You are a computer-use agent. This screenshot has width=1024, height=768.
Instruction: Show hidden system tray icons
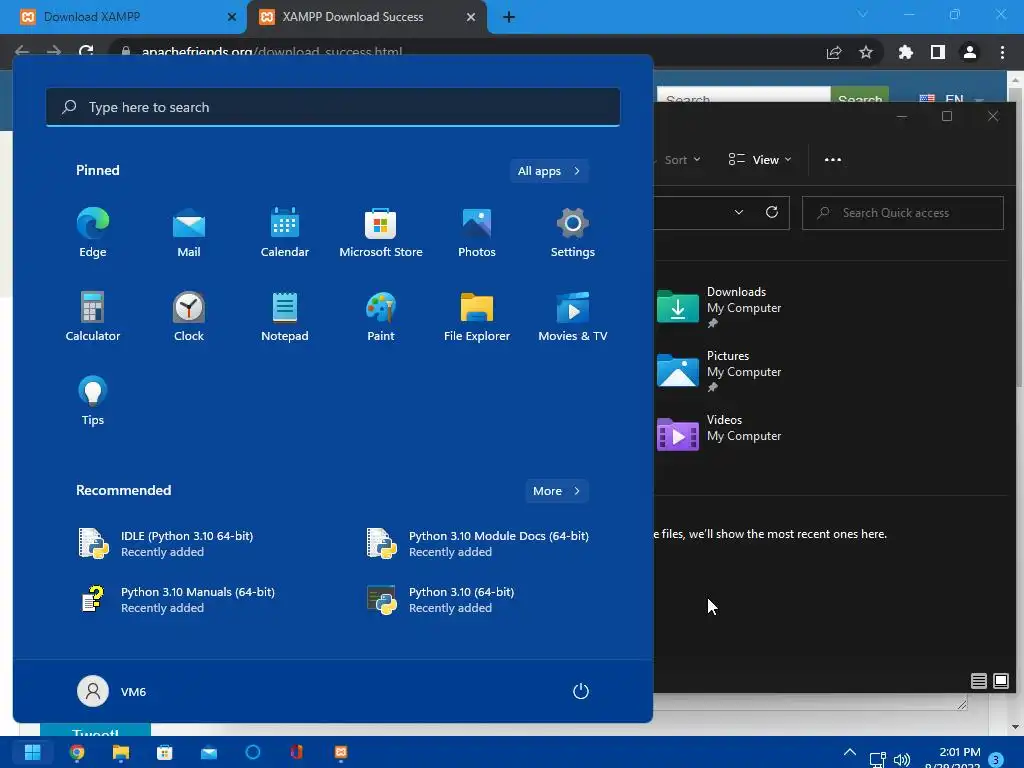click(x=850, y=752)
